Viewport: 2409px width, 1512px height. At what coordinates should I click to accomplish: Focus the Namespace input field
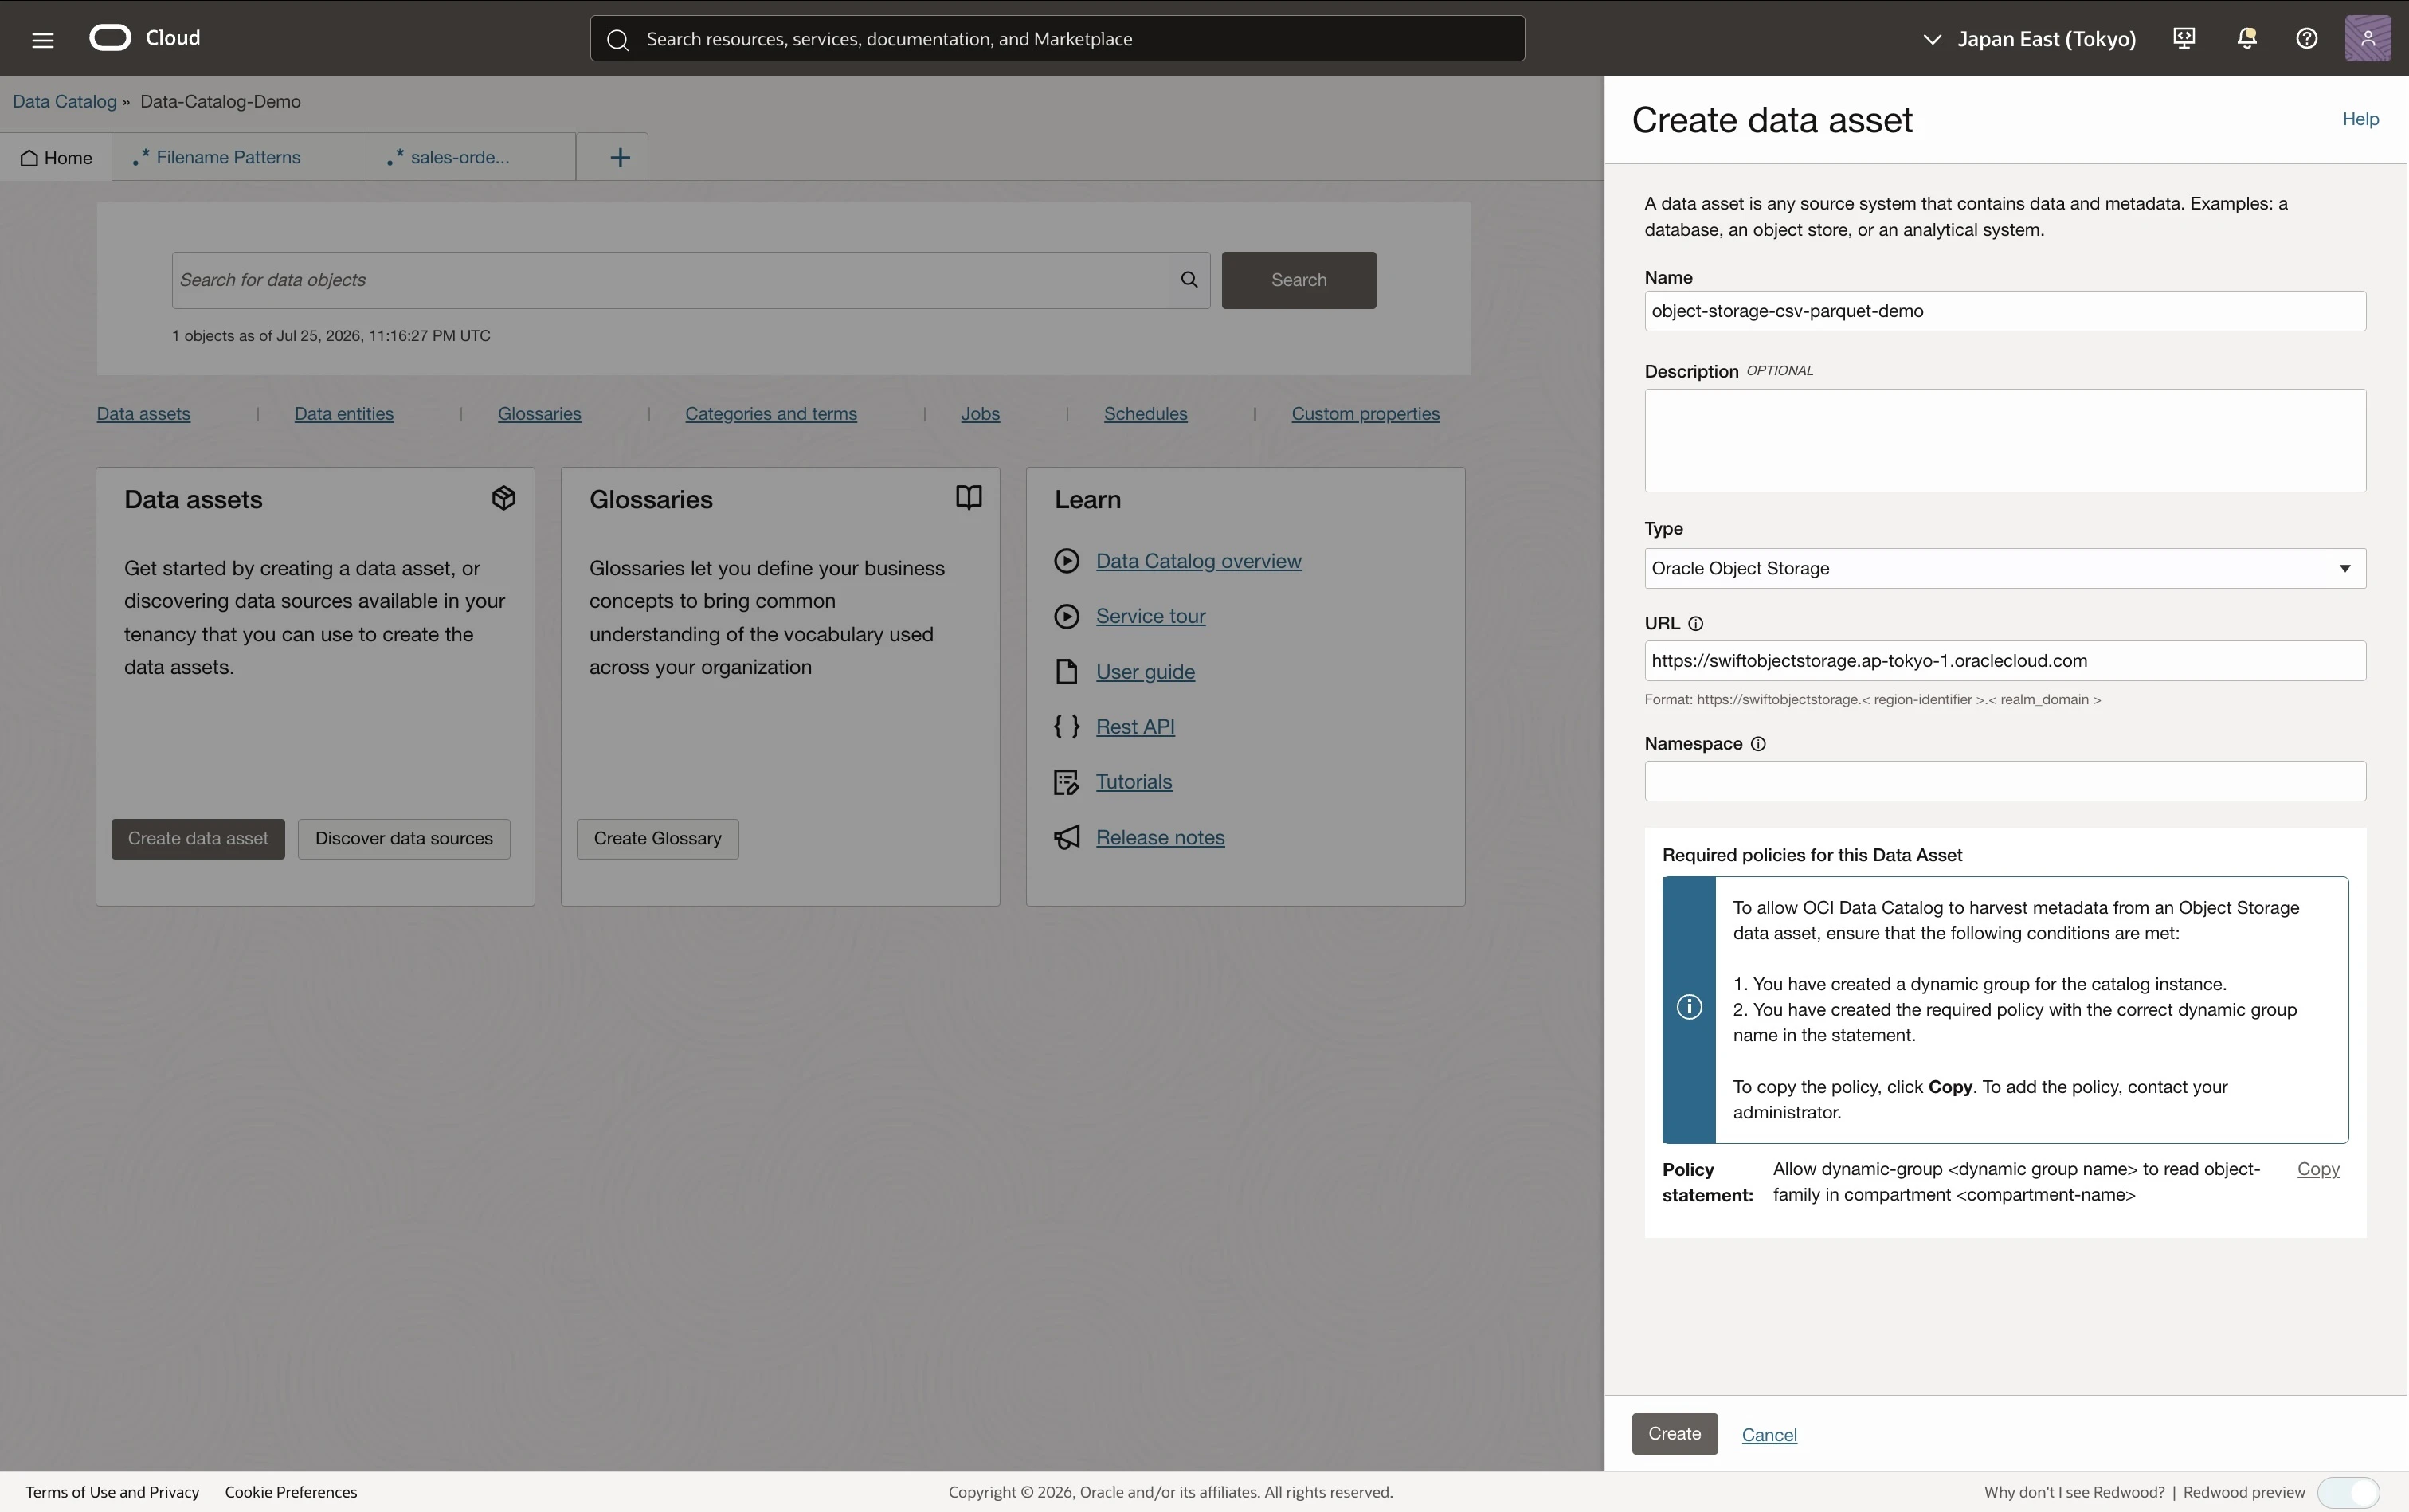pos(2005,781)
